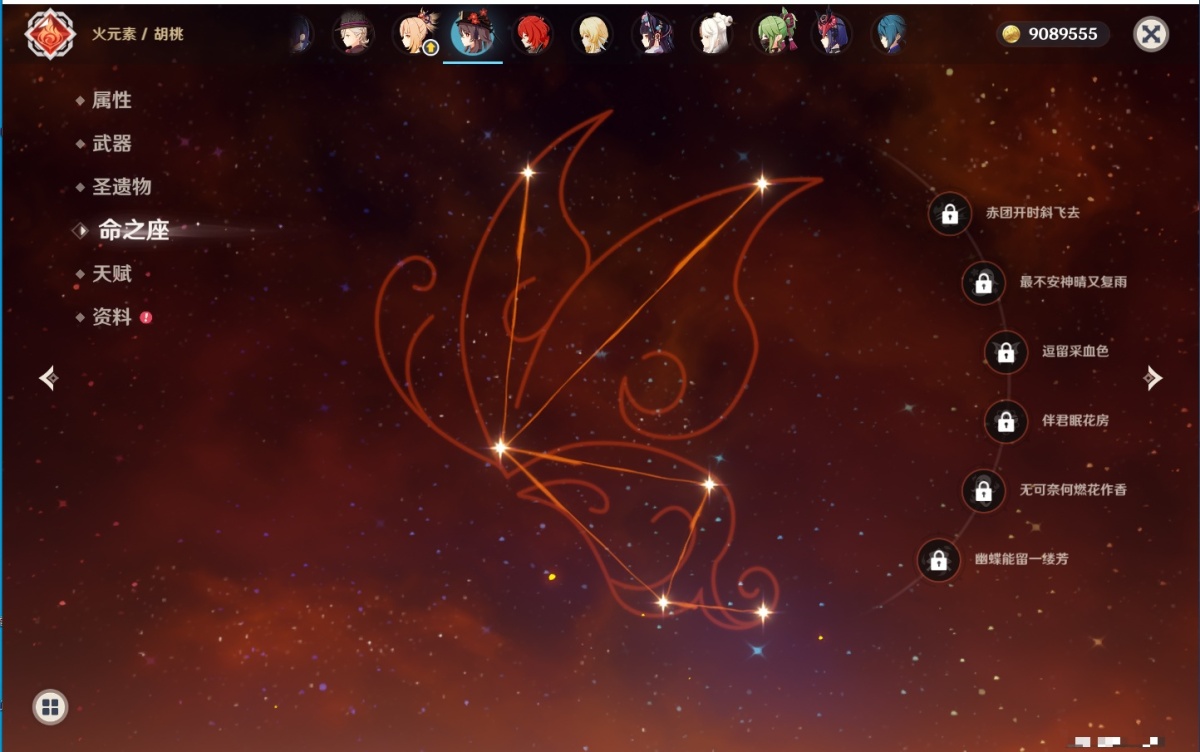Choose the white-haired character avatar
Screen dimensions: 1200x752
coord(712,34)
